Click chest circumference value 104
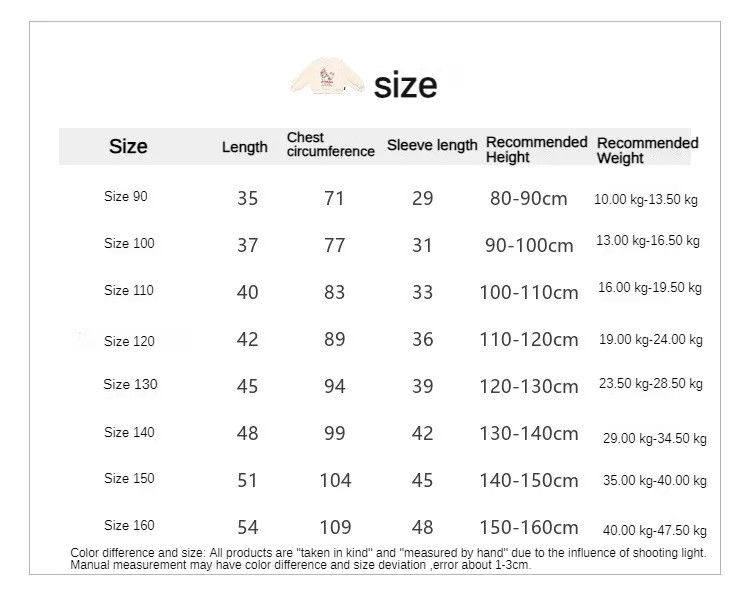750x590 pixels. tap(335, 480)
